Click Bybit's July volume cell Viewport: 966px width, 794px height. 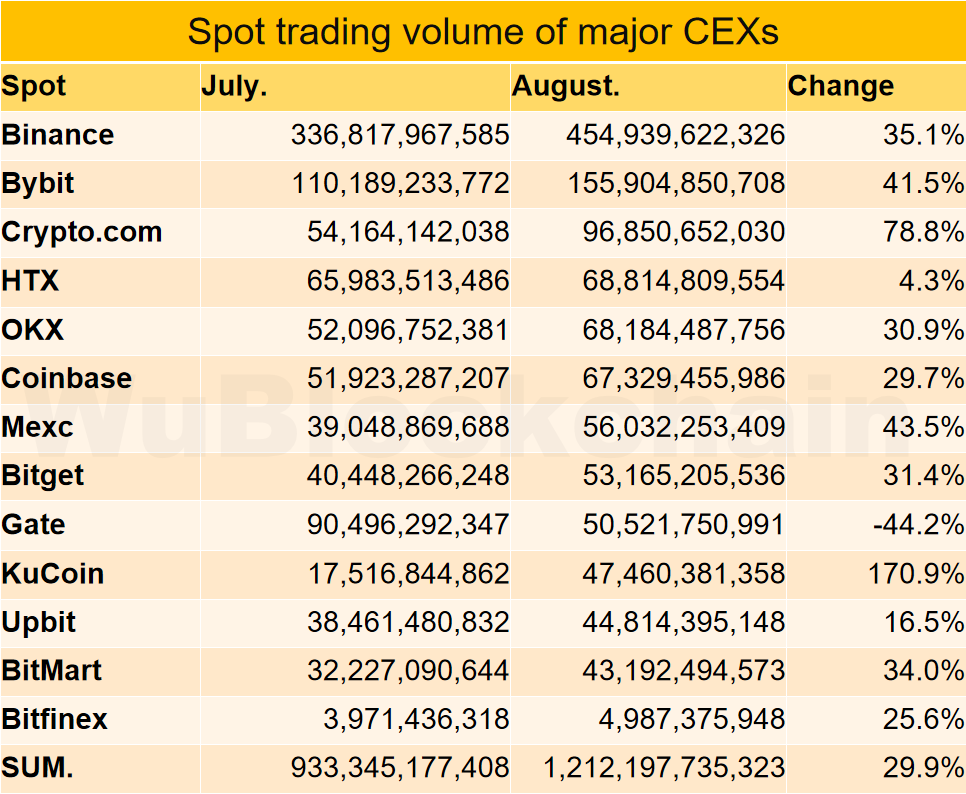point(355,184)
